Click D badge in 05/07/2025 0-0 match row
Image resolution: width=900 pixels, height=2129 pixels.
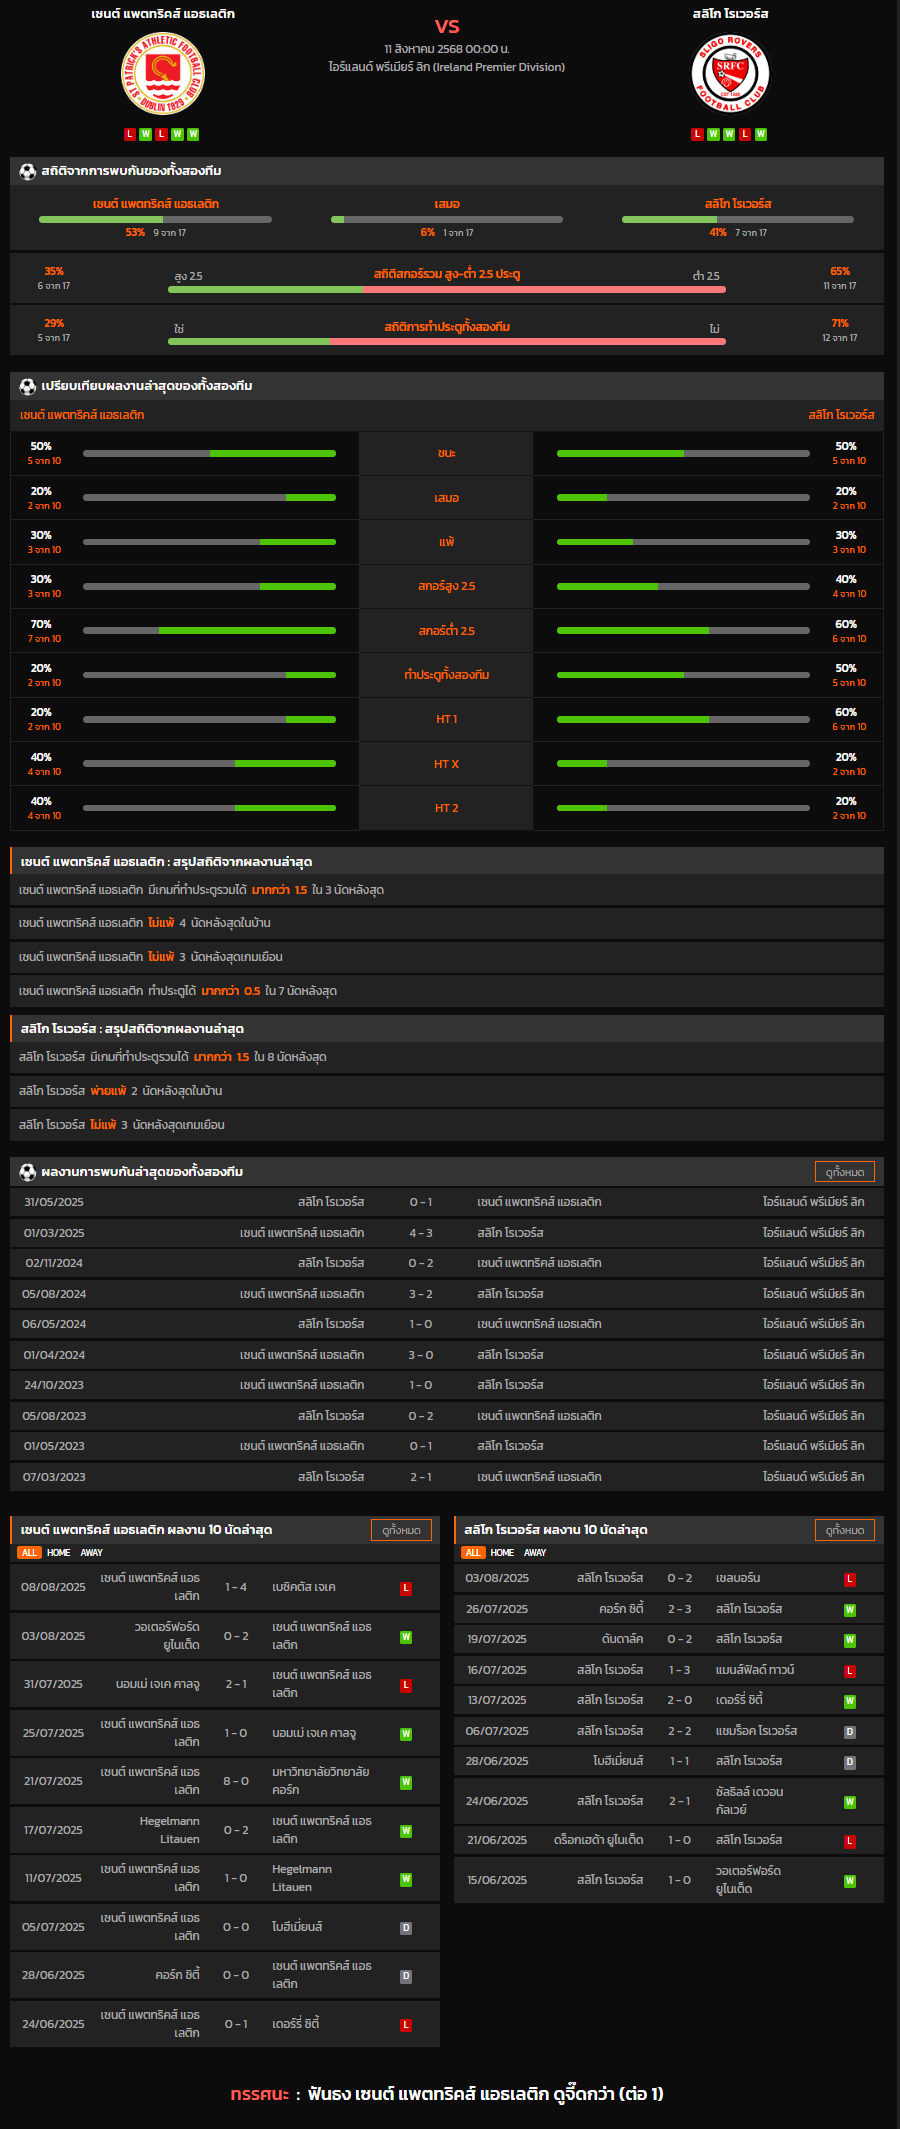[x=406, y=1928]
